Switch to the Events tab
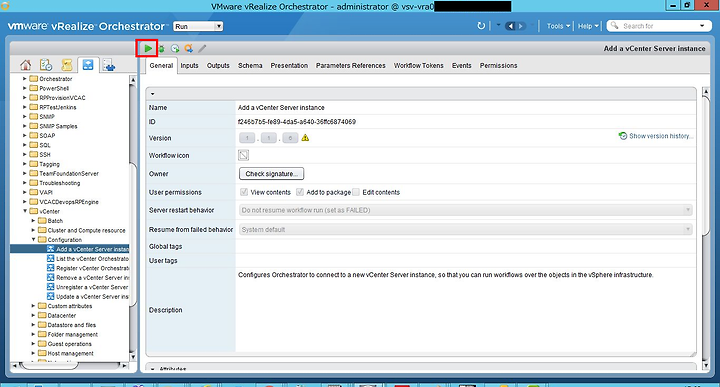 pyautogui.click(x=461, y=66)
